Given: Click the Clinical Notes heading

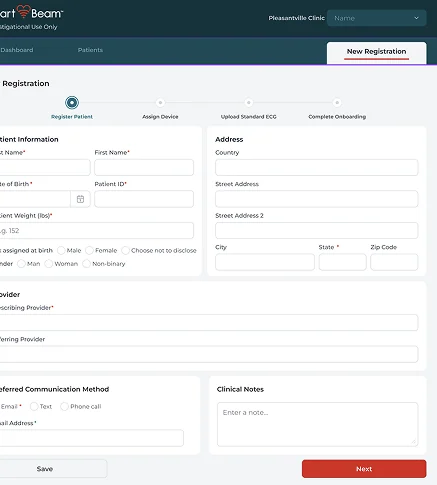Looking at the screenshot, I should tap(240, 389).
